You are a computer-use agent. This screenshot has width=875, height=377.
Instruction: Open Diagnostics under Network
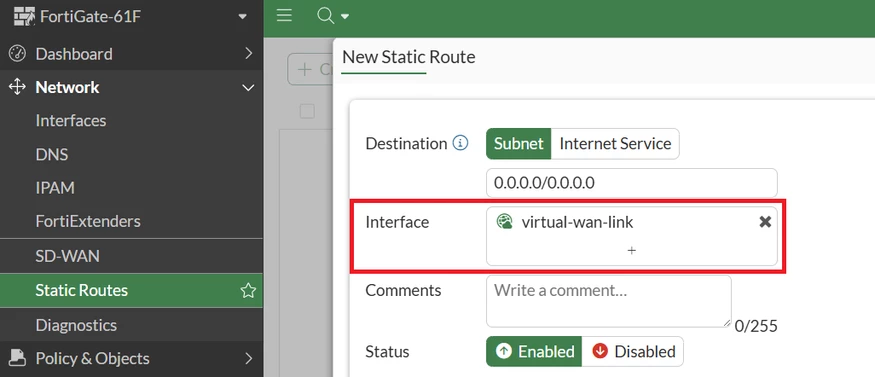pos(76,325)
